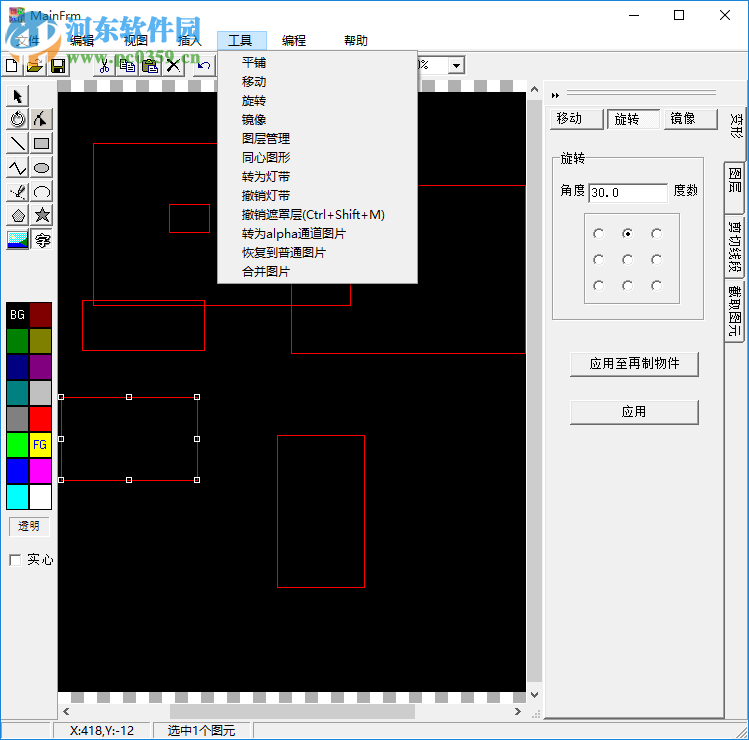Pick the cyan color swatch
Image resolution: width=749 pixels, height=740 pixels.
pyautogui.click(x=18, y=497)
